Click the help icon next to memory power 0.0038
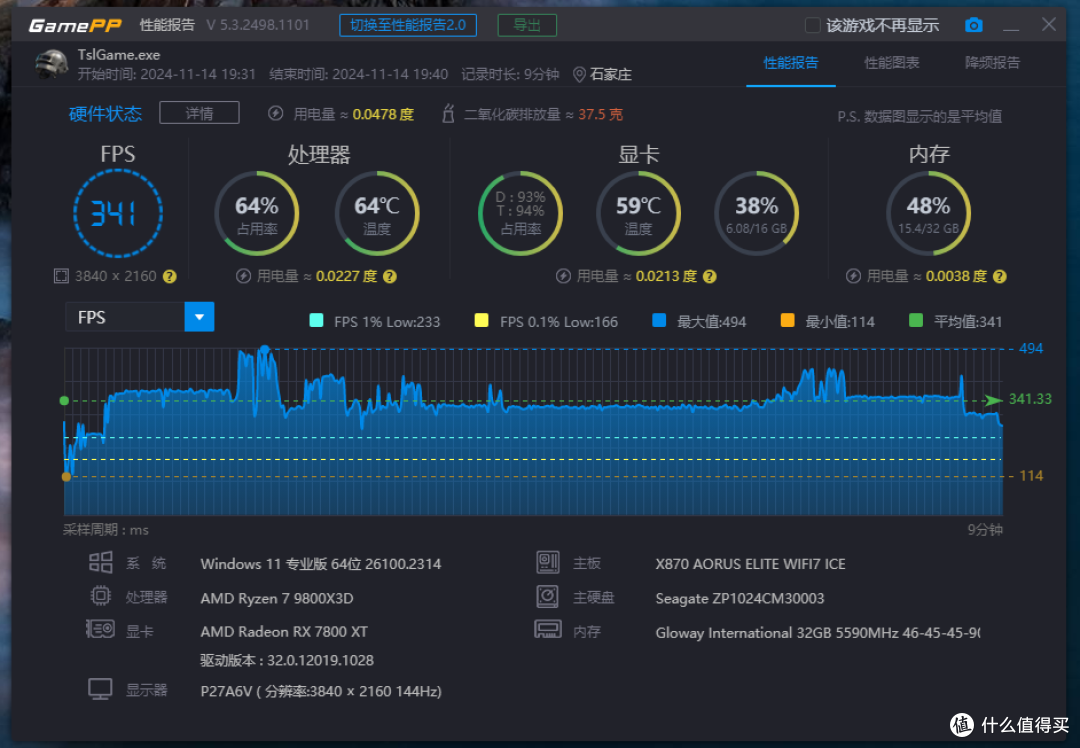This screenshot has width=1080, height=748. (x=1000, y=276)
